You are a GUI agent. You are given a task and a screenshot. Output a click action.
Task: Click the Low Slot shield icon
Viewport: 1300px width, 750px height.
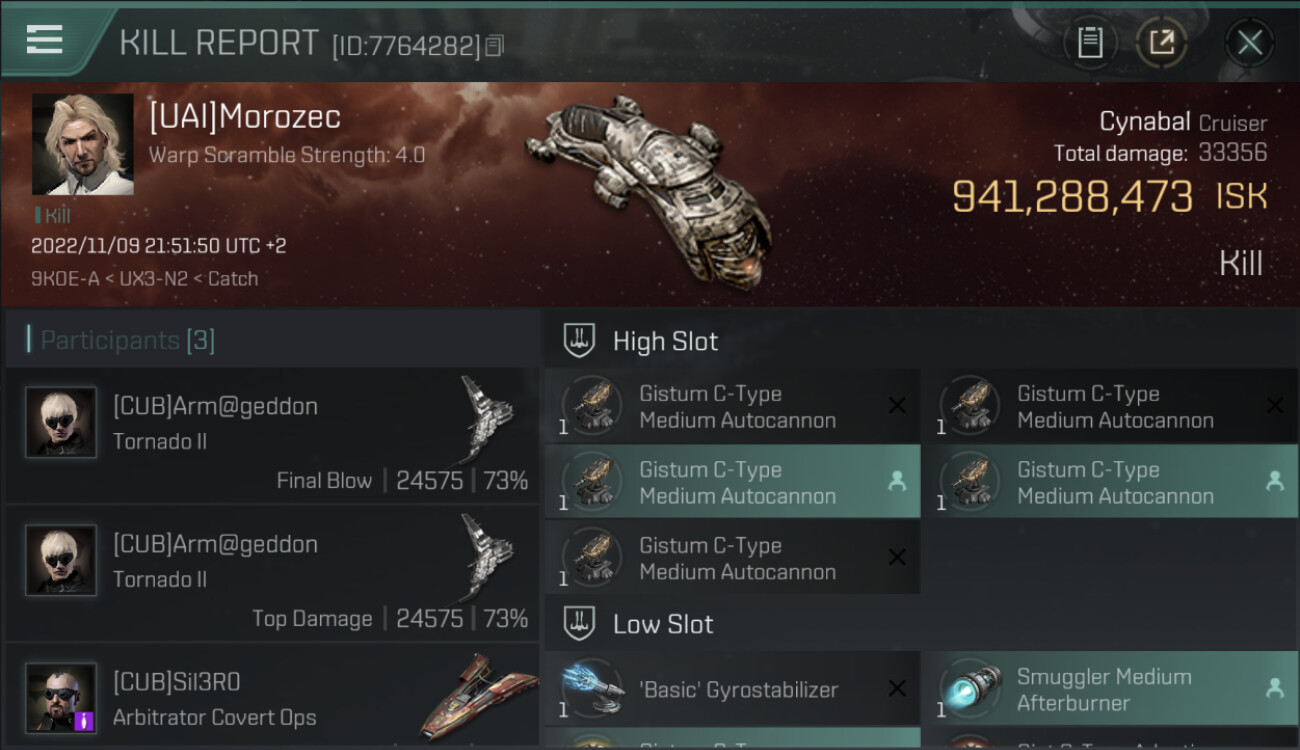pyautogui.click(x=579, y=624)
